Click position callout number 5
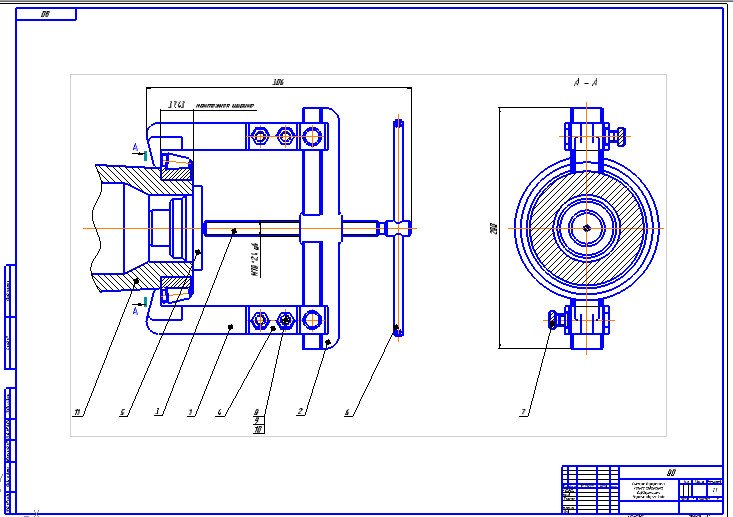The width and height of the screenshot is (733, 517). [122, 410]
